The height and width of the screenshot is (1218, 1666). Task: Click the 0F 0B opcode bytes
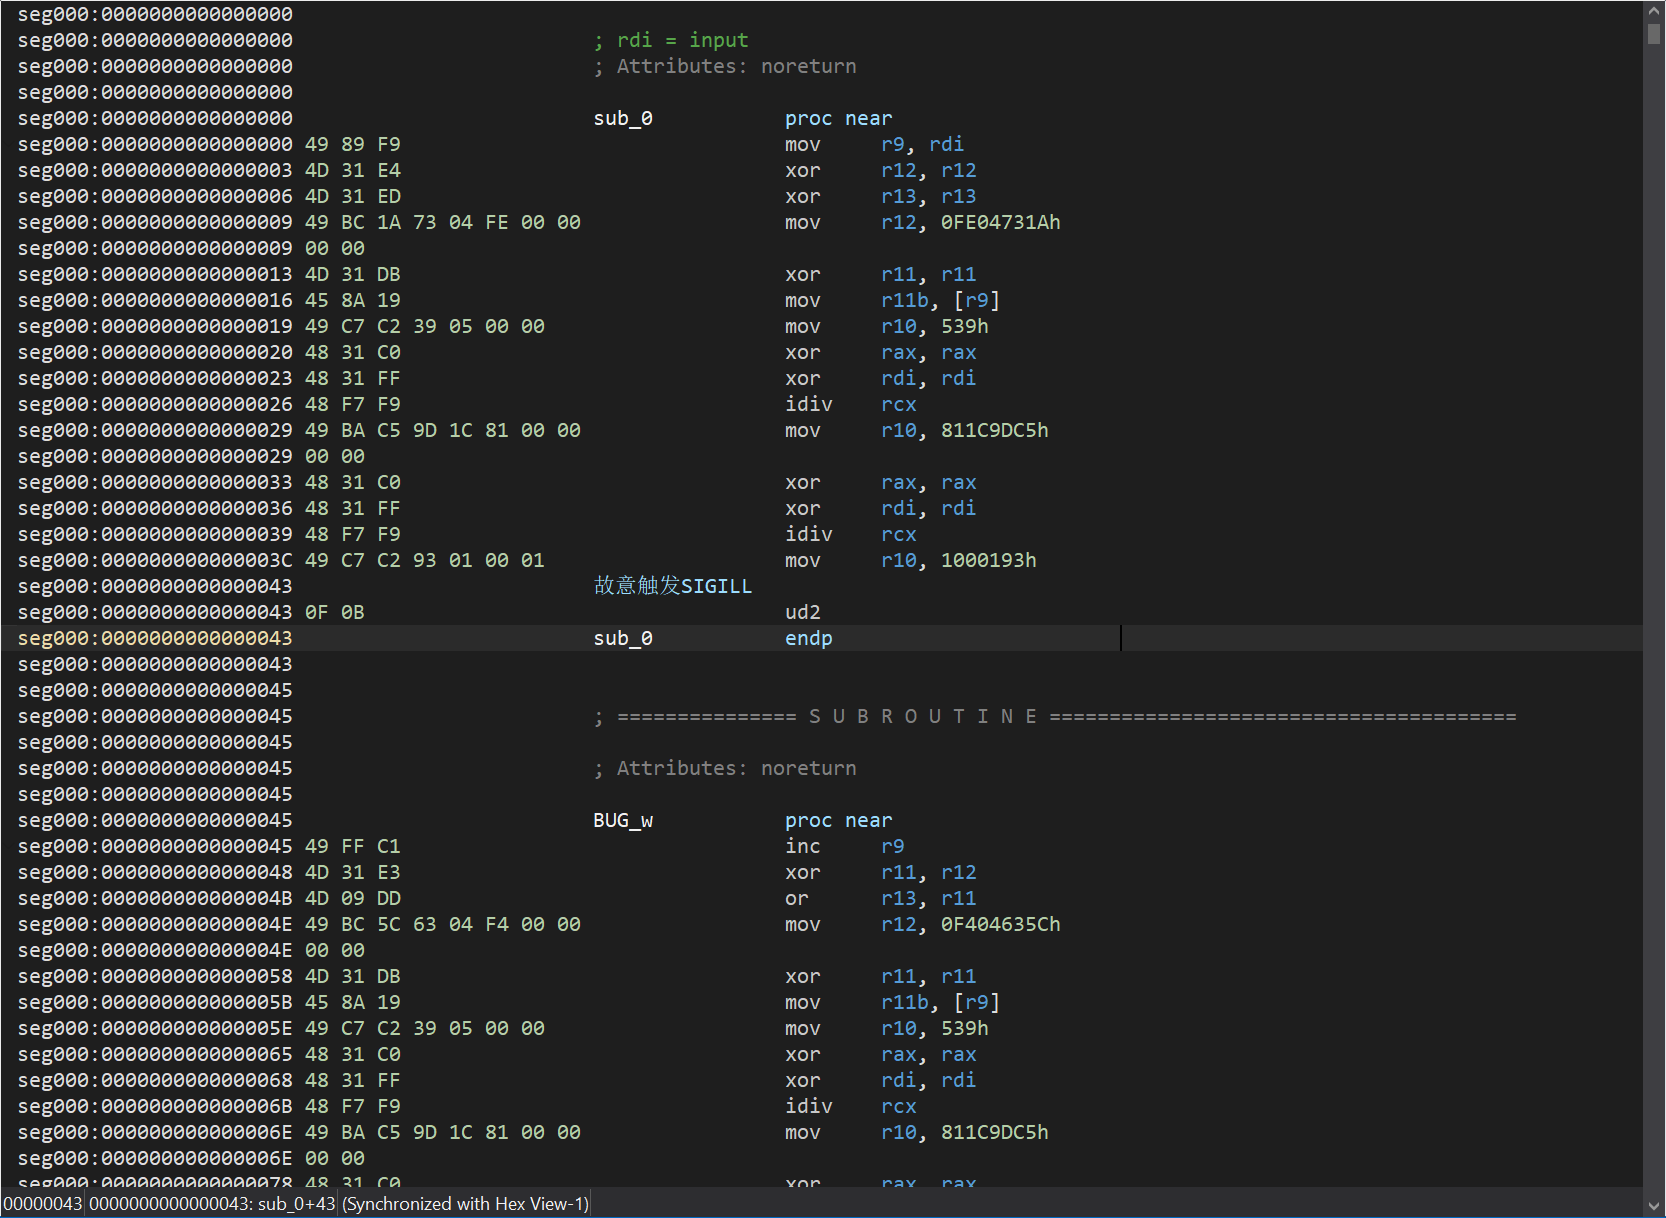(x=334, y=612)
